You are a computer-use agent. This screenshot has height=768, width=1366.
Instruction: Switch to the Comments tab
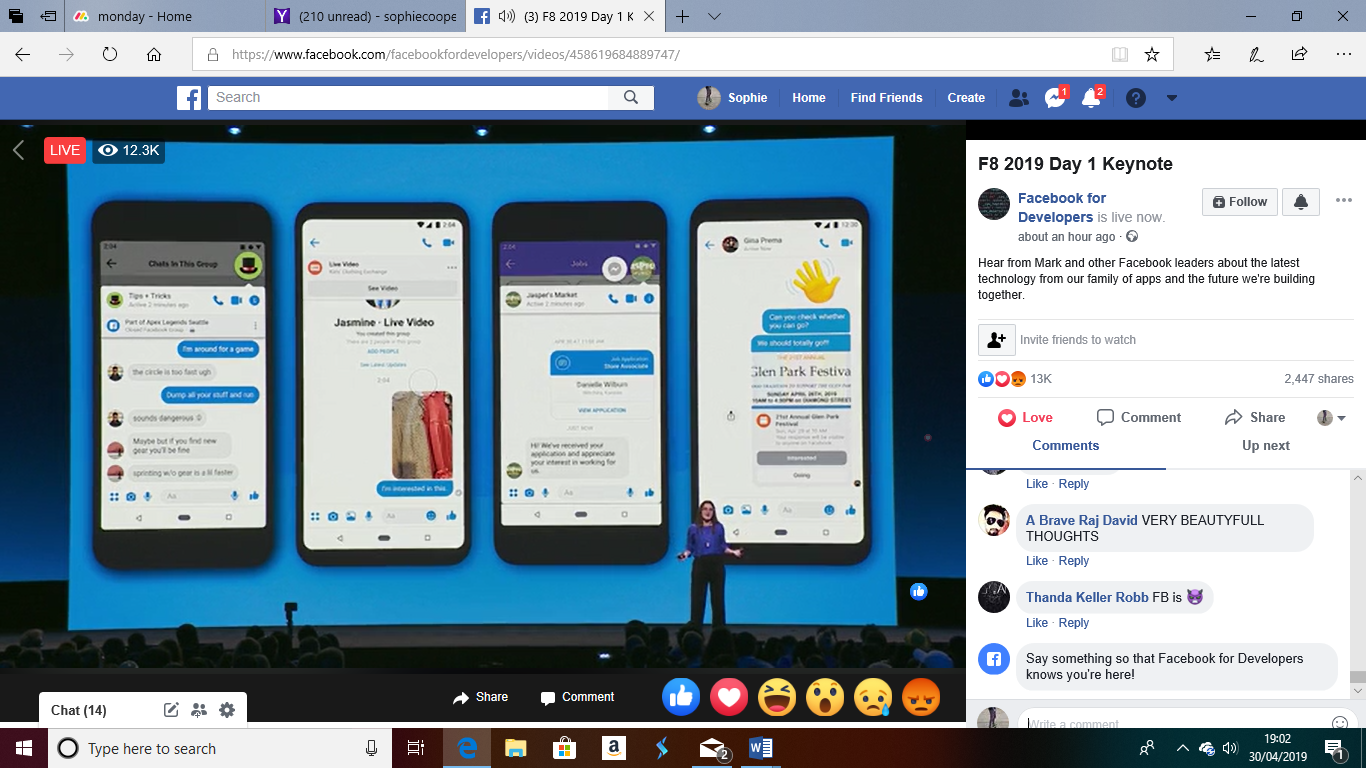click(x=1065, y=446)
